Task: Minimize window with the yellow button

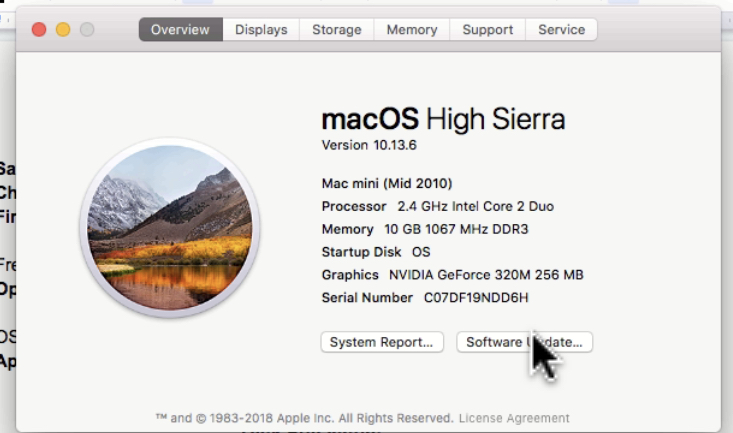Action: (63, 30)
